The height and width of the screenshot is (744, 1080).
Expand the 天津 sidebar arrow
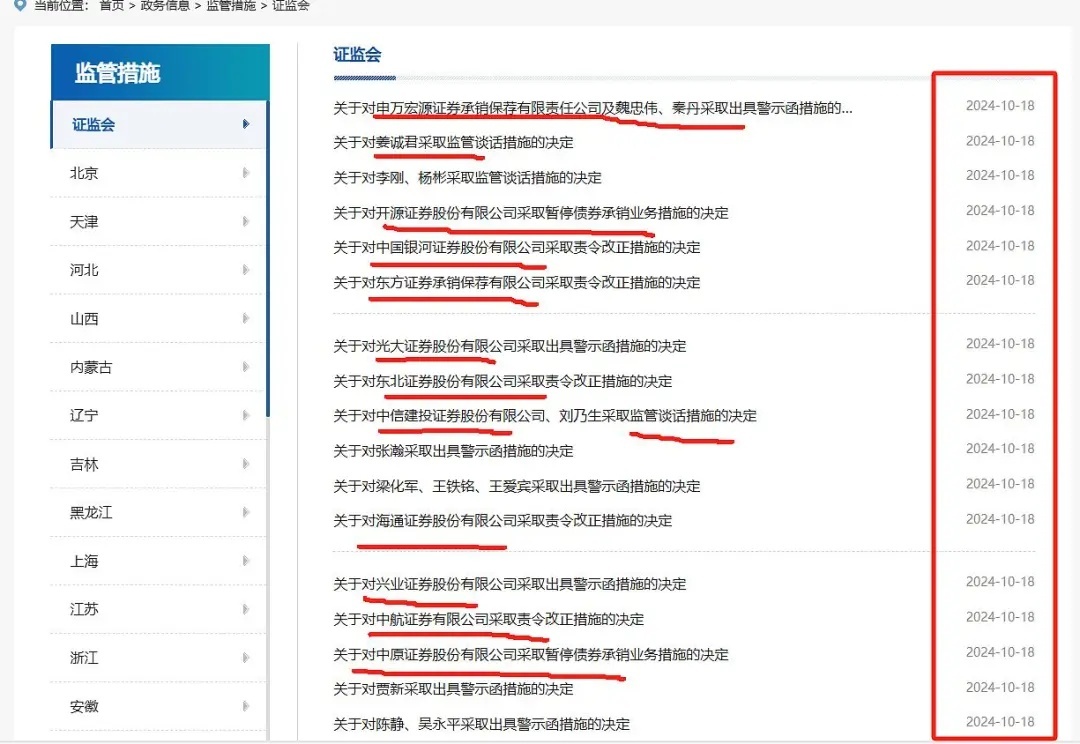pos(246,222)
